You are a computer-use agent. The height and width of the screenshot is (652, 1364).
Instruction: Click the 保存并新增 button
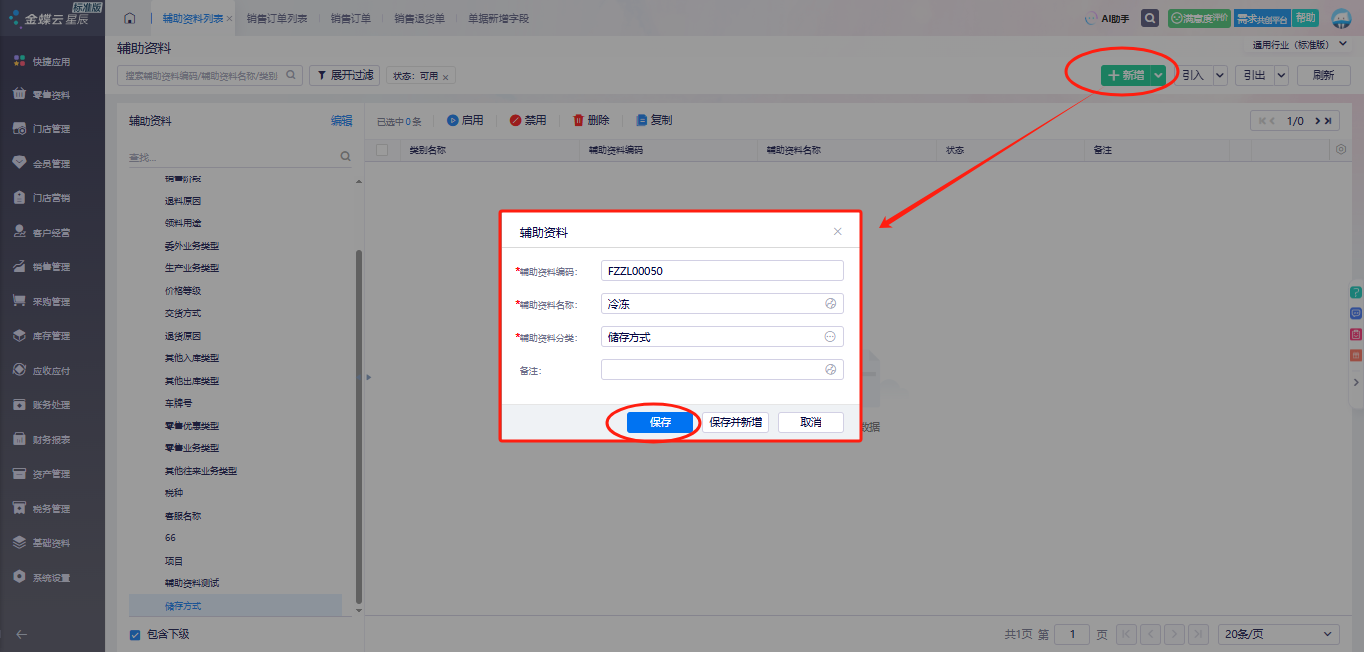tap(735, 422)
